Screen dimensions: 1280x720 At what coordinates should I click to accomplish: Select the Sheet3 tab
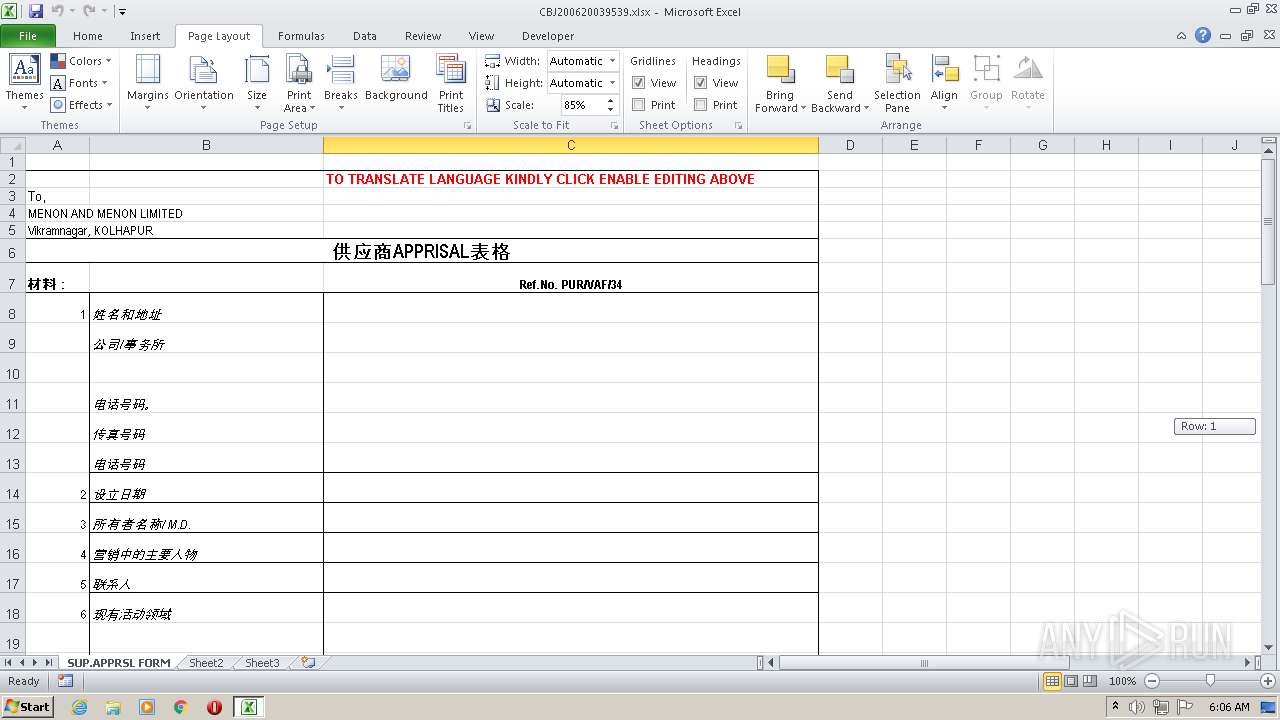pos(262,663)
